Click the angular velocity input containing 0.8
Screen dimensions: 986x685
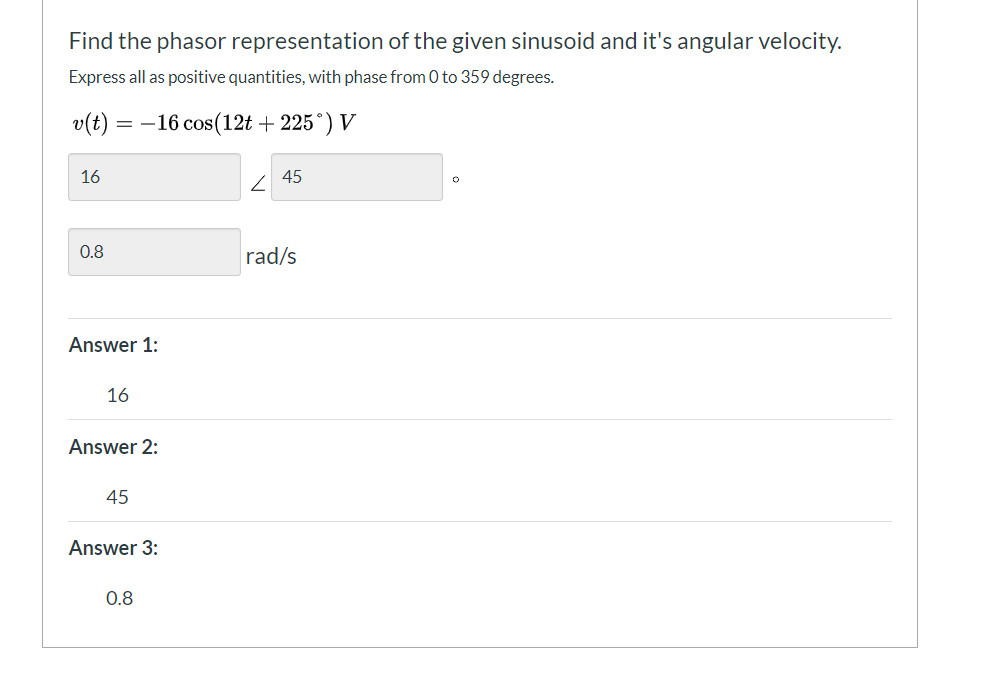[x=154, y=251]
